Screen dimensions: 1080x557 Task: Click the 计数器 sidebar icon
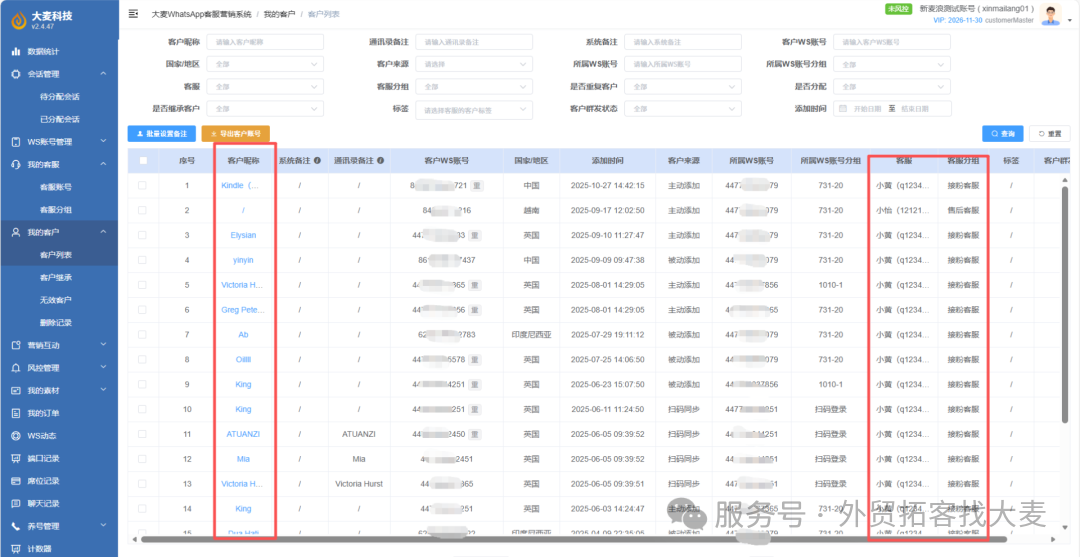[x=15, y=549]
